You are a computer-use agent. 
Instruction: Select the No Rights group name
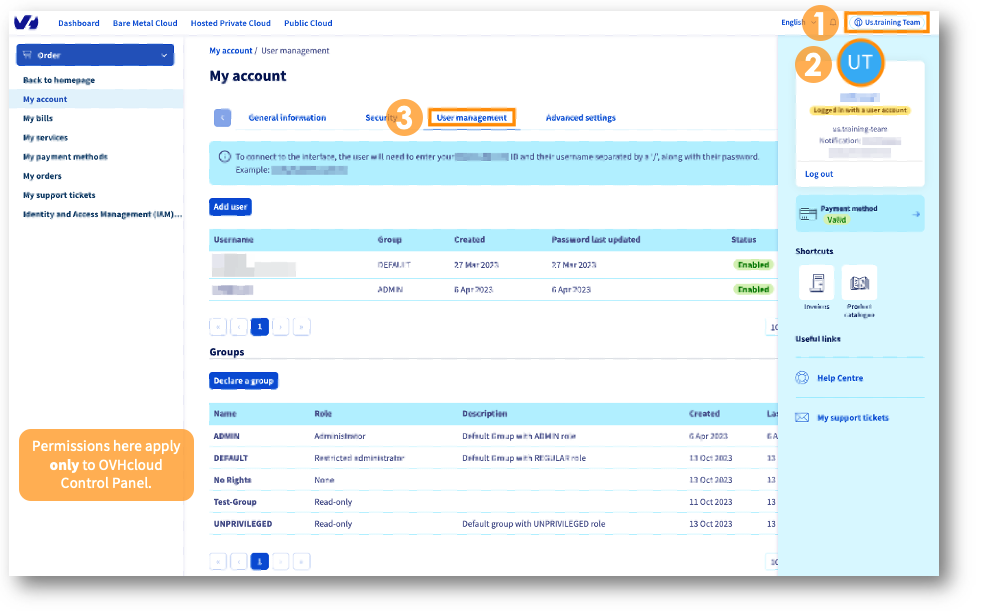coord(232,480)
